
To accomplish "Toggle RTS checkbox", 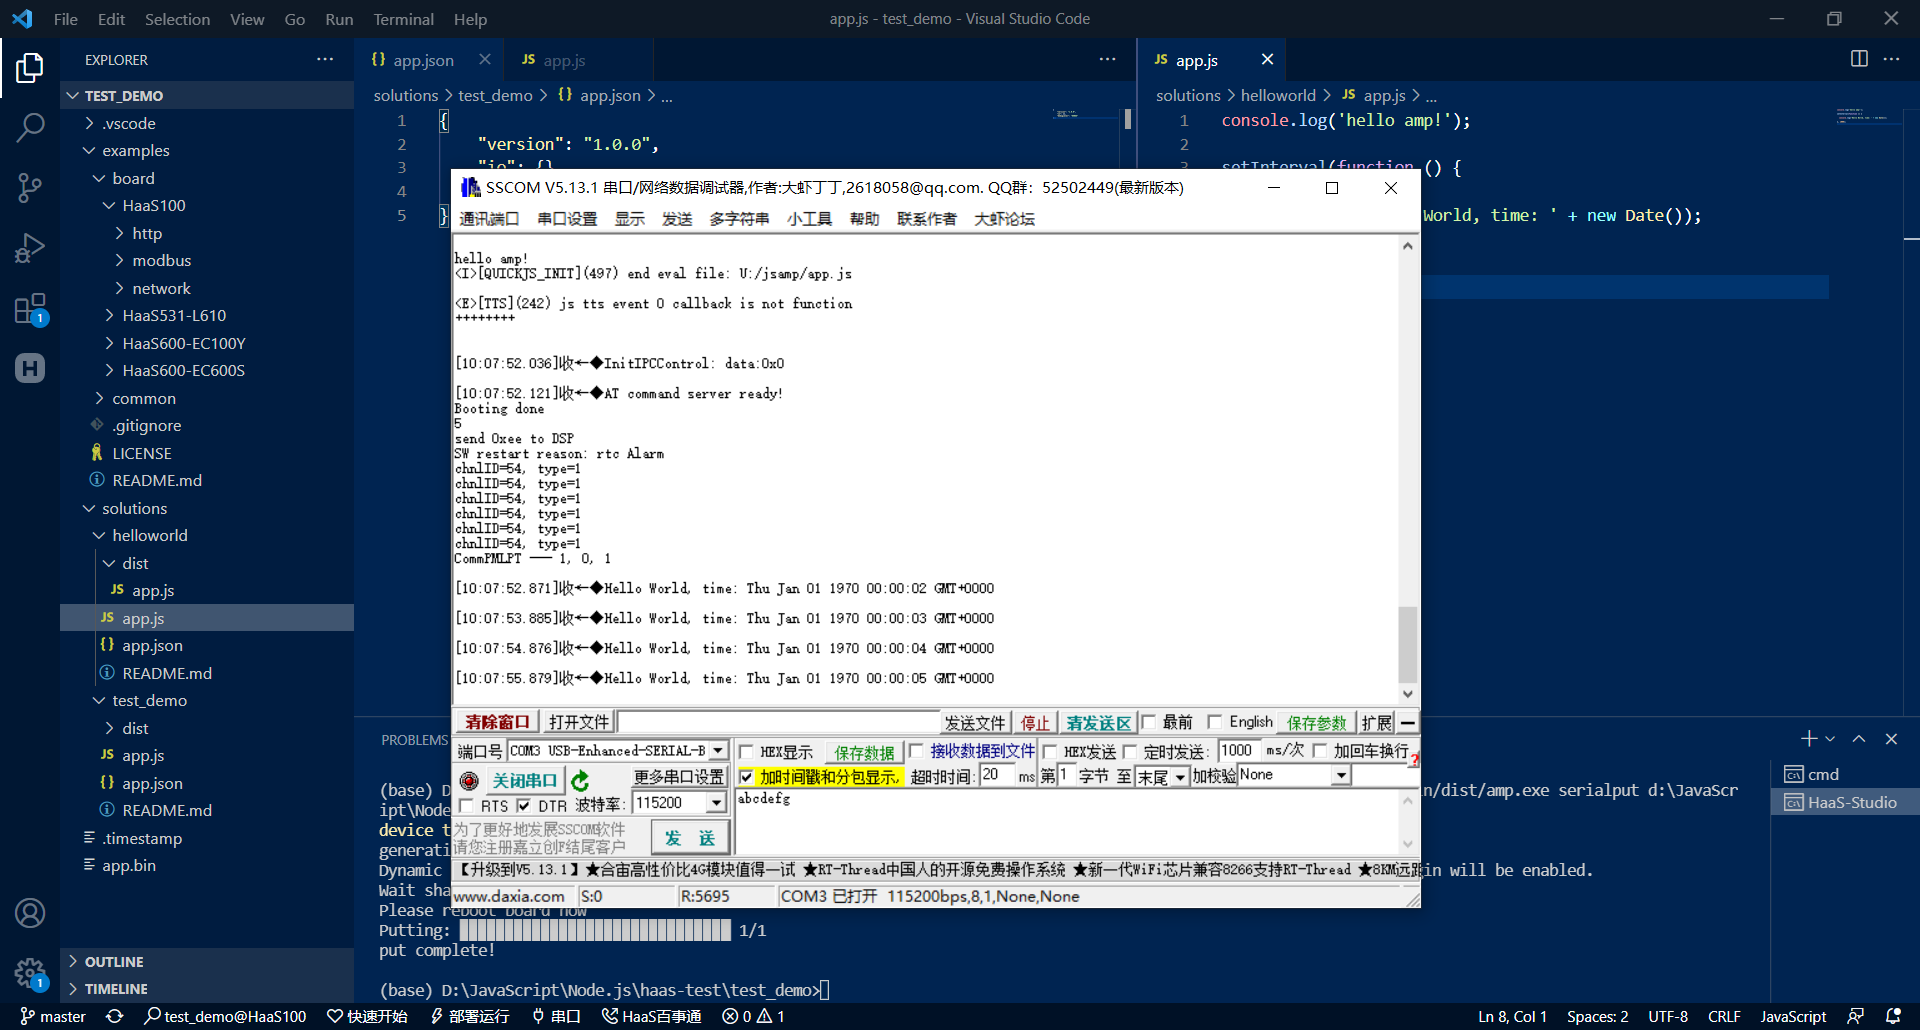I will (x=466, y=805).
